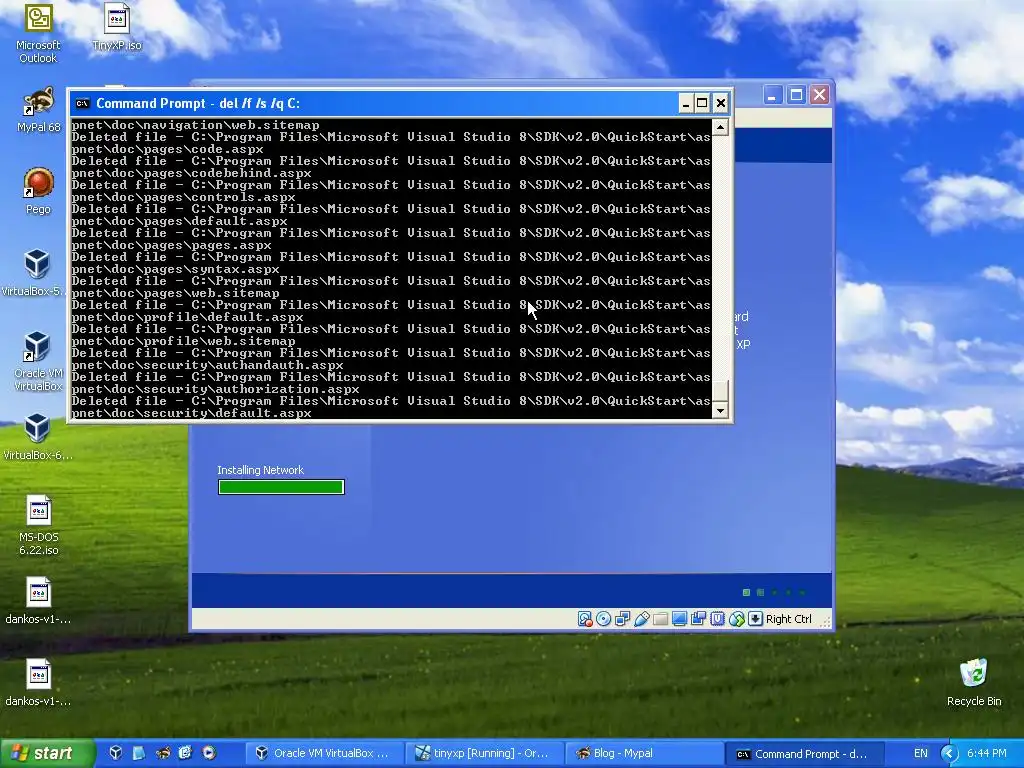This screenshot has height=768, width=1024.
Task: Click Command Prompt scrollbar up arrow
Action: (720, 127)
